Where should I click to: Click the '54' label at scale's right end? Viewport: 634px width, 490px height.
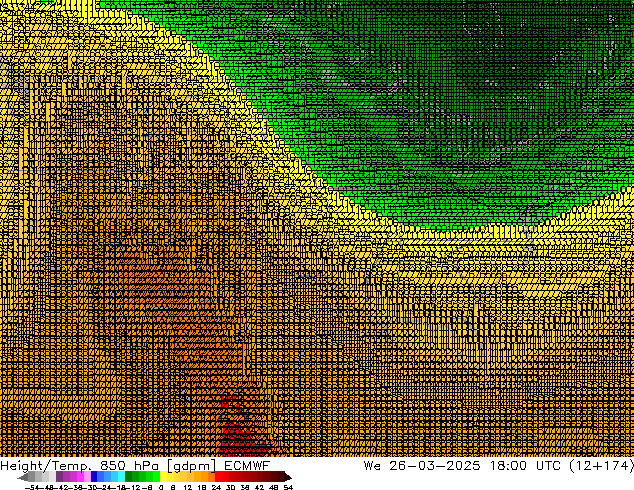tap(288, 488)
